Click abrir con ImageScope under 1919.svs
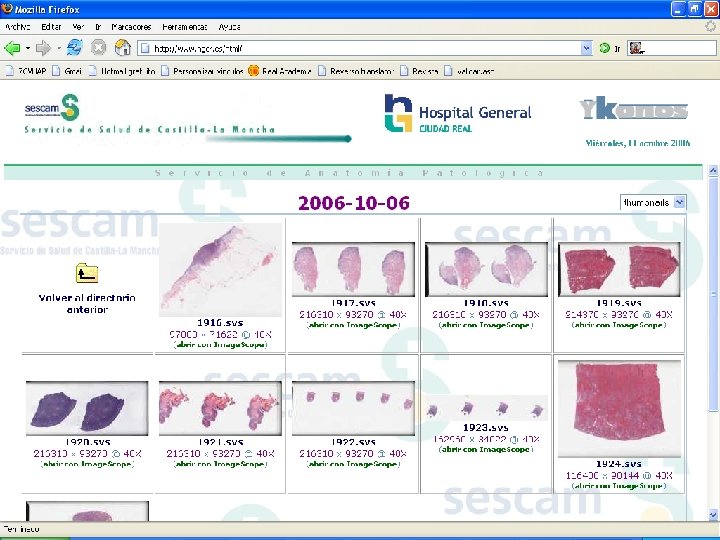The image size is (720, 540). tap(619, 325)
